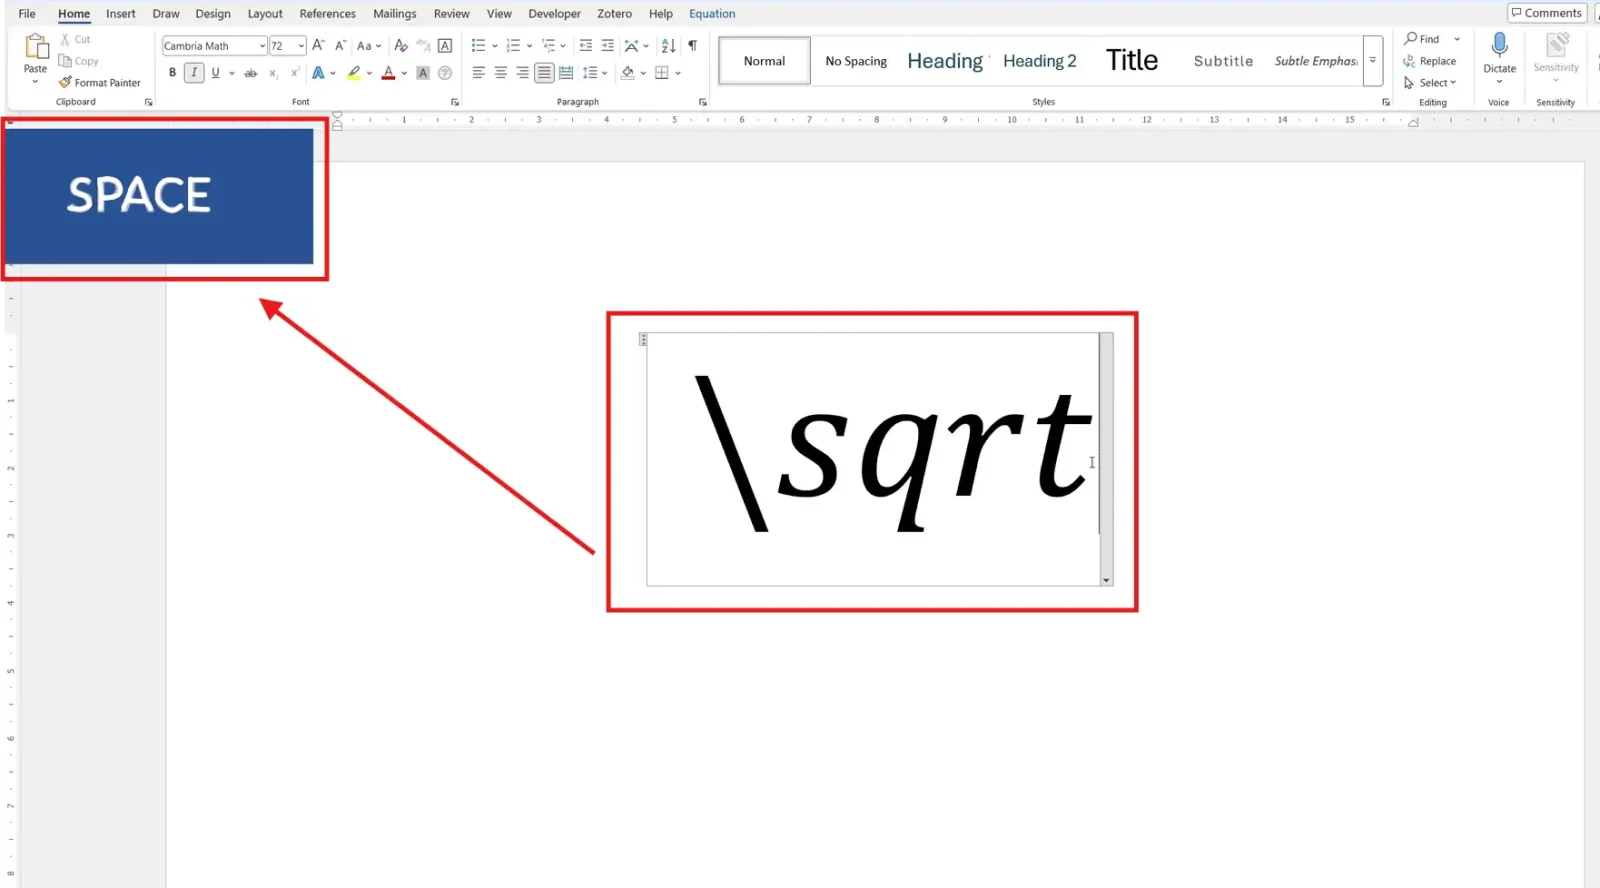The height and width of the screenshot is (888, 1600).
Task: Open line spacing dropdown
Action: [x=595, y=73]
